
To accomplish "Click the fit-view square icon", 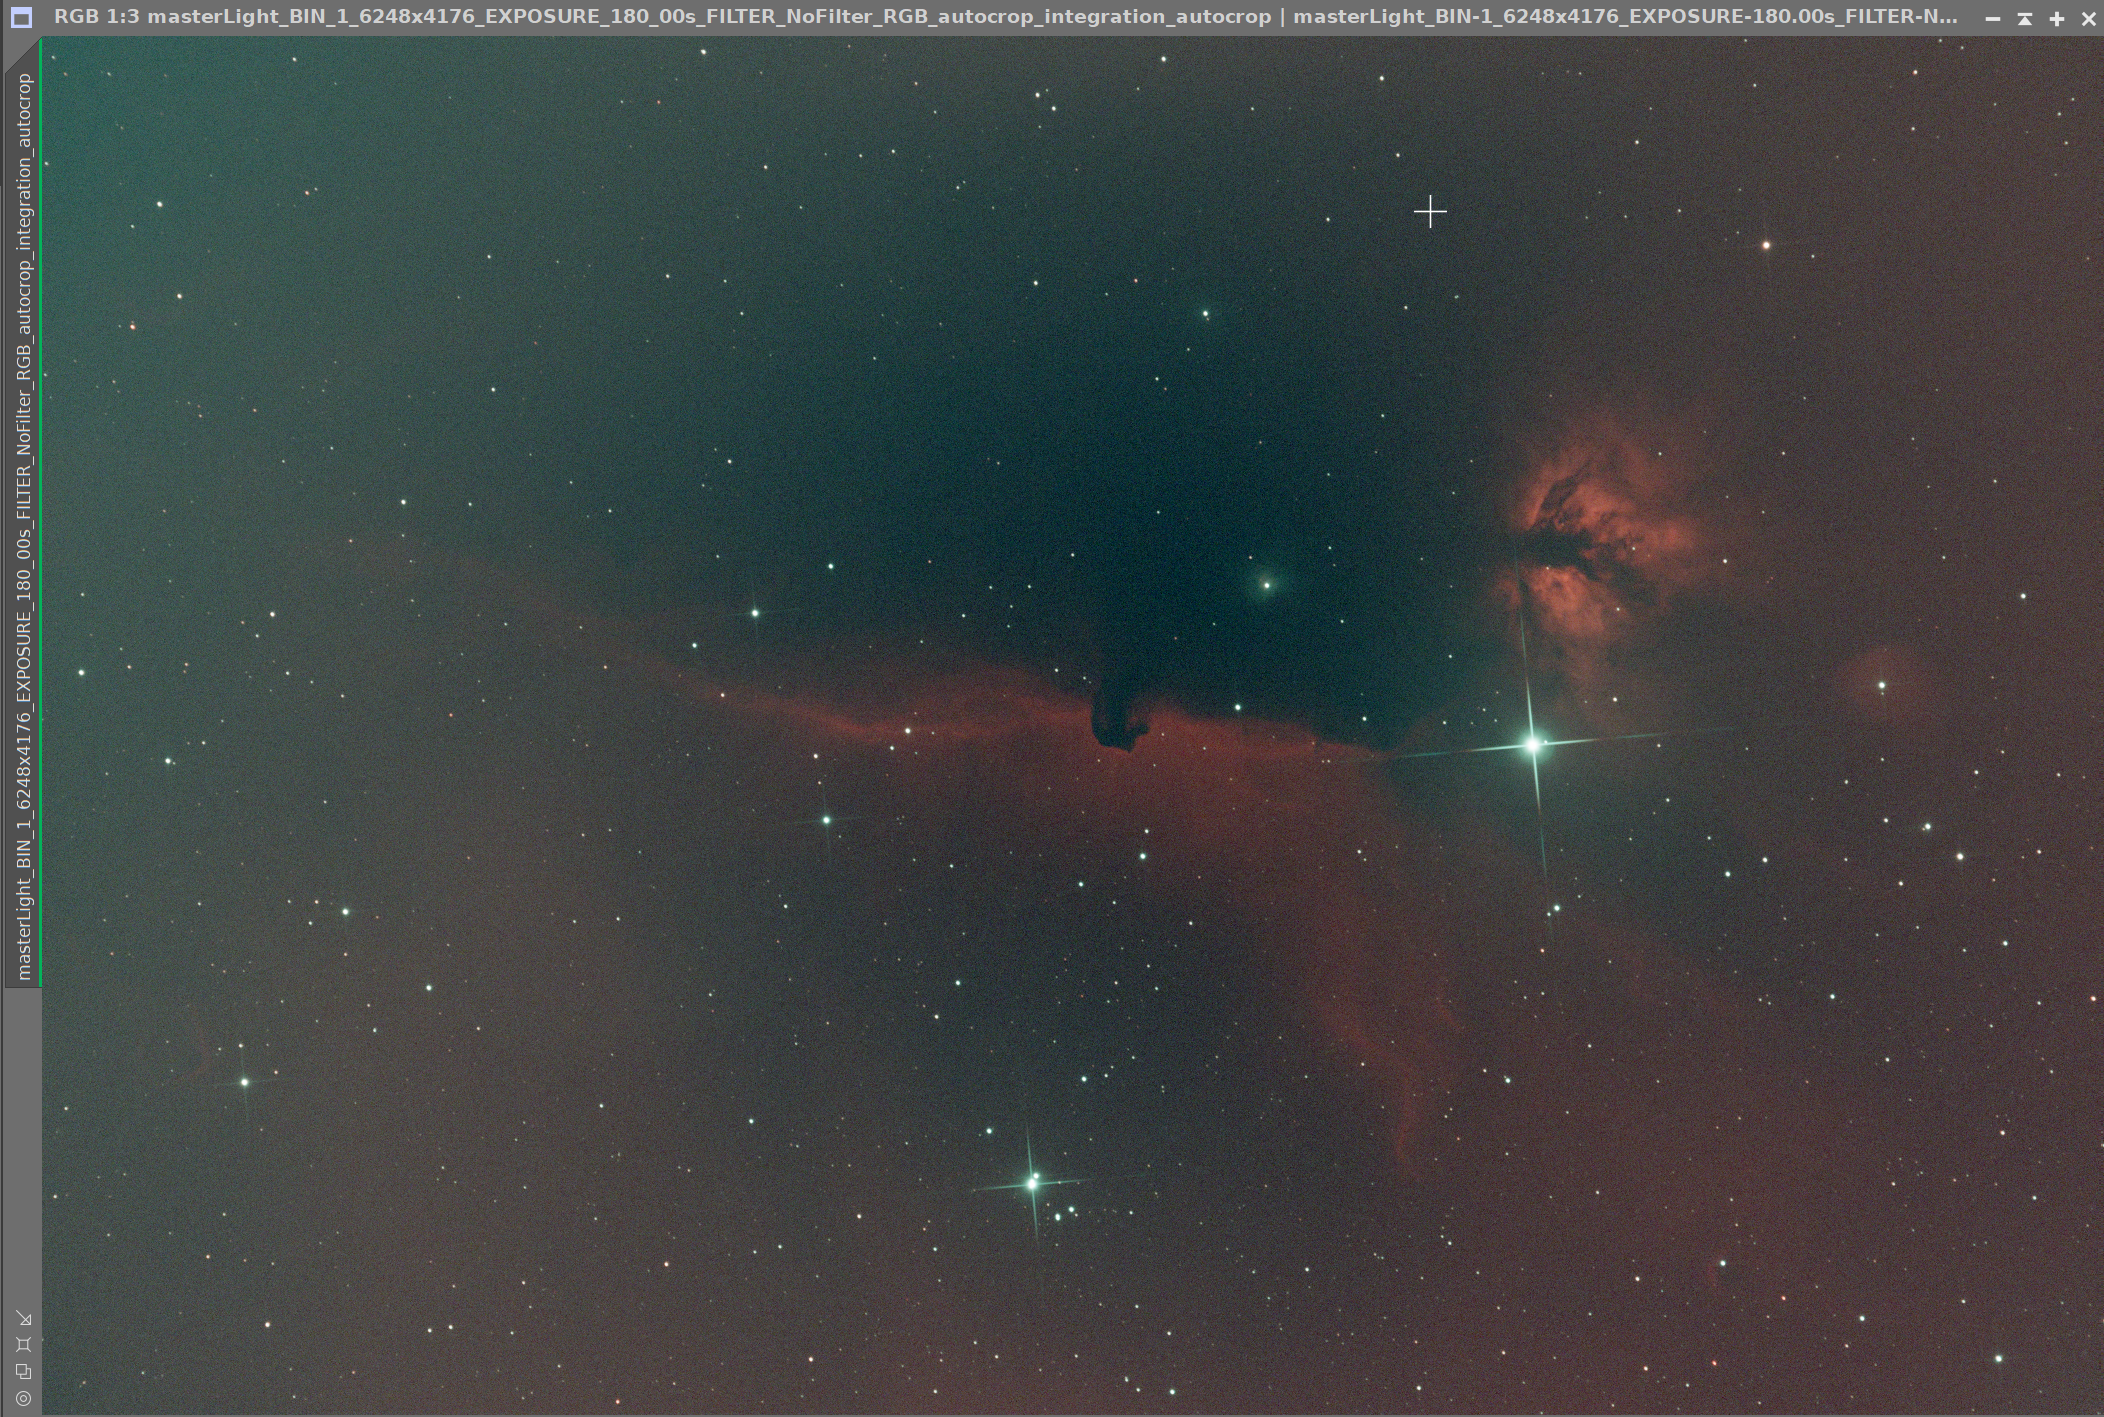I will point(24,1344).
